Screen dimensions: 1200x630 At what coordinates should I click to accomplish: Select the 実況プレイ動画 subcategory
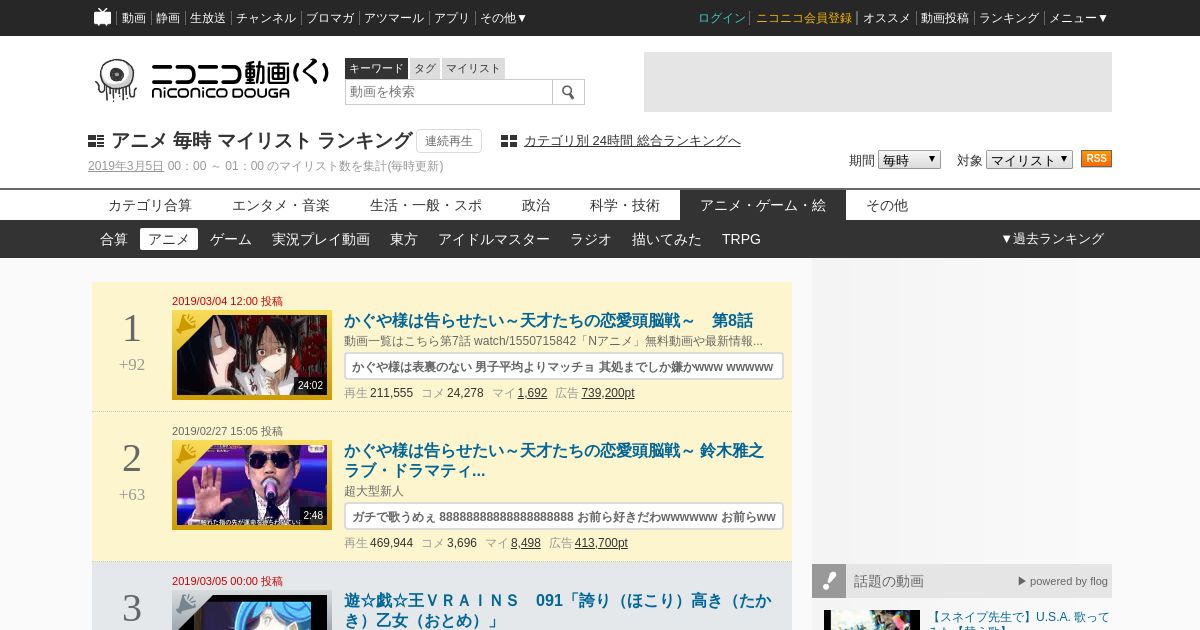[x=321, y=239]
